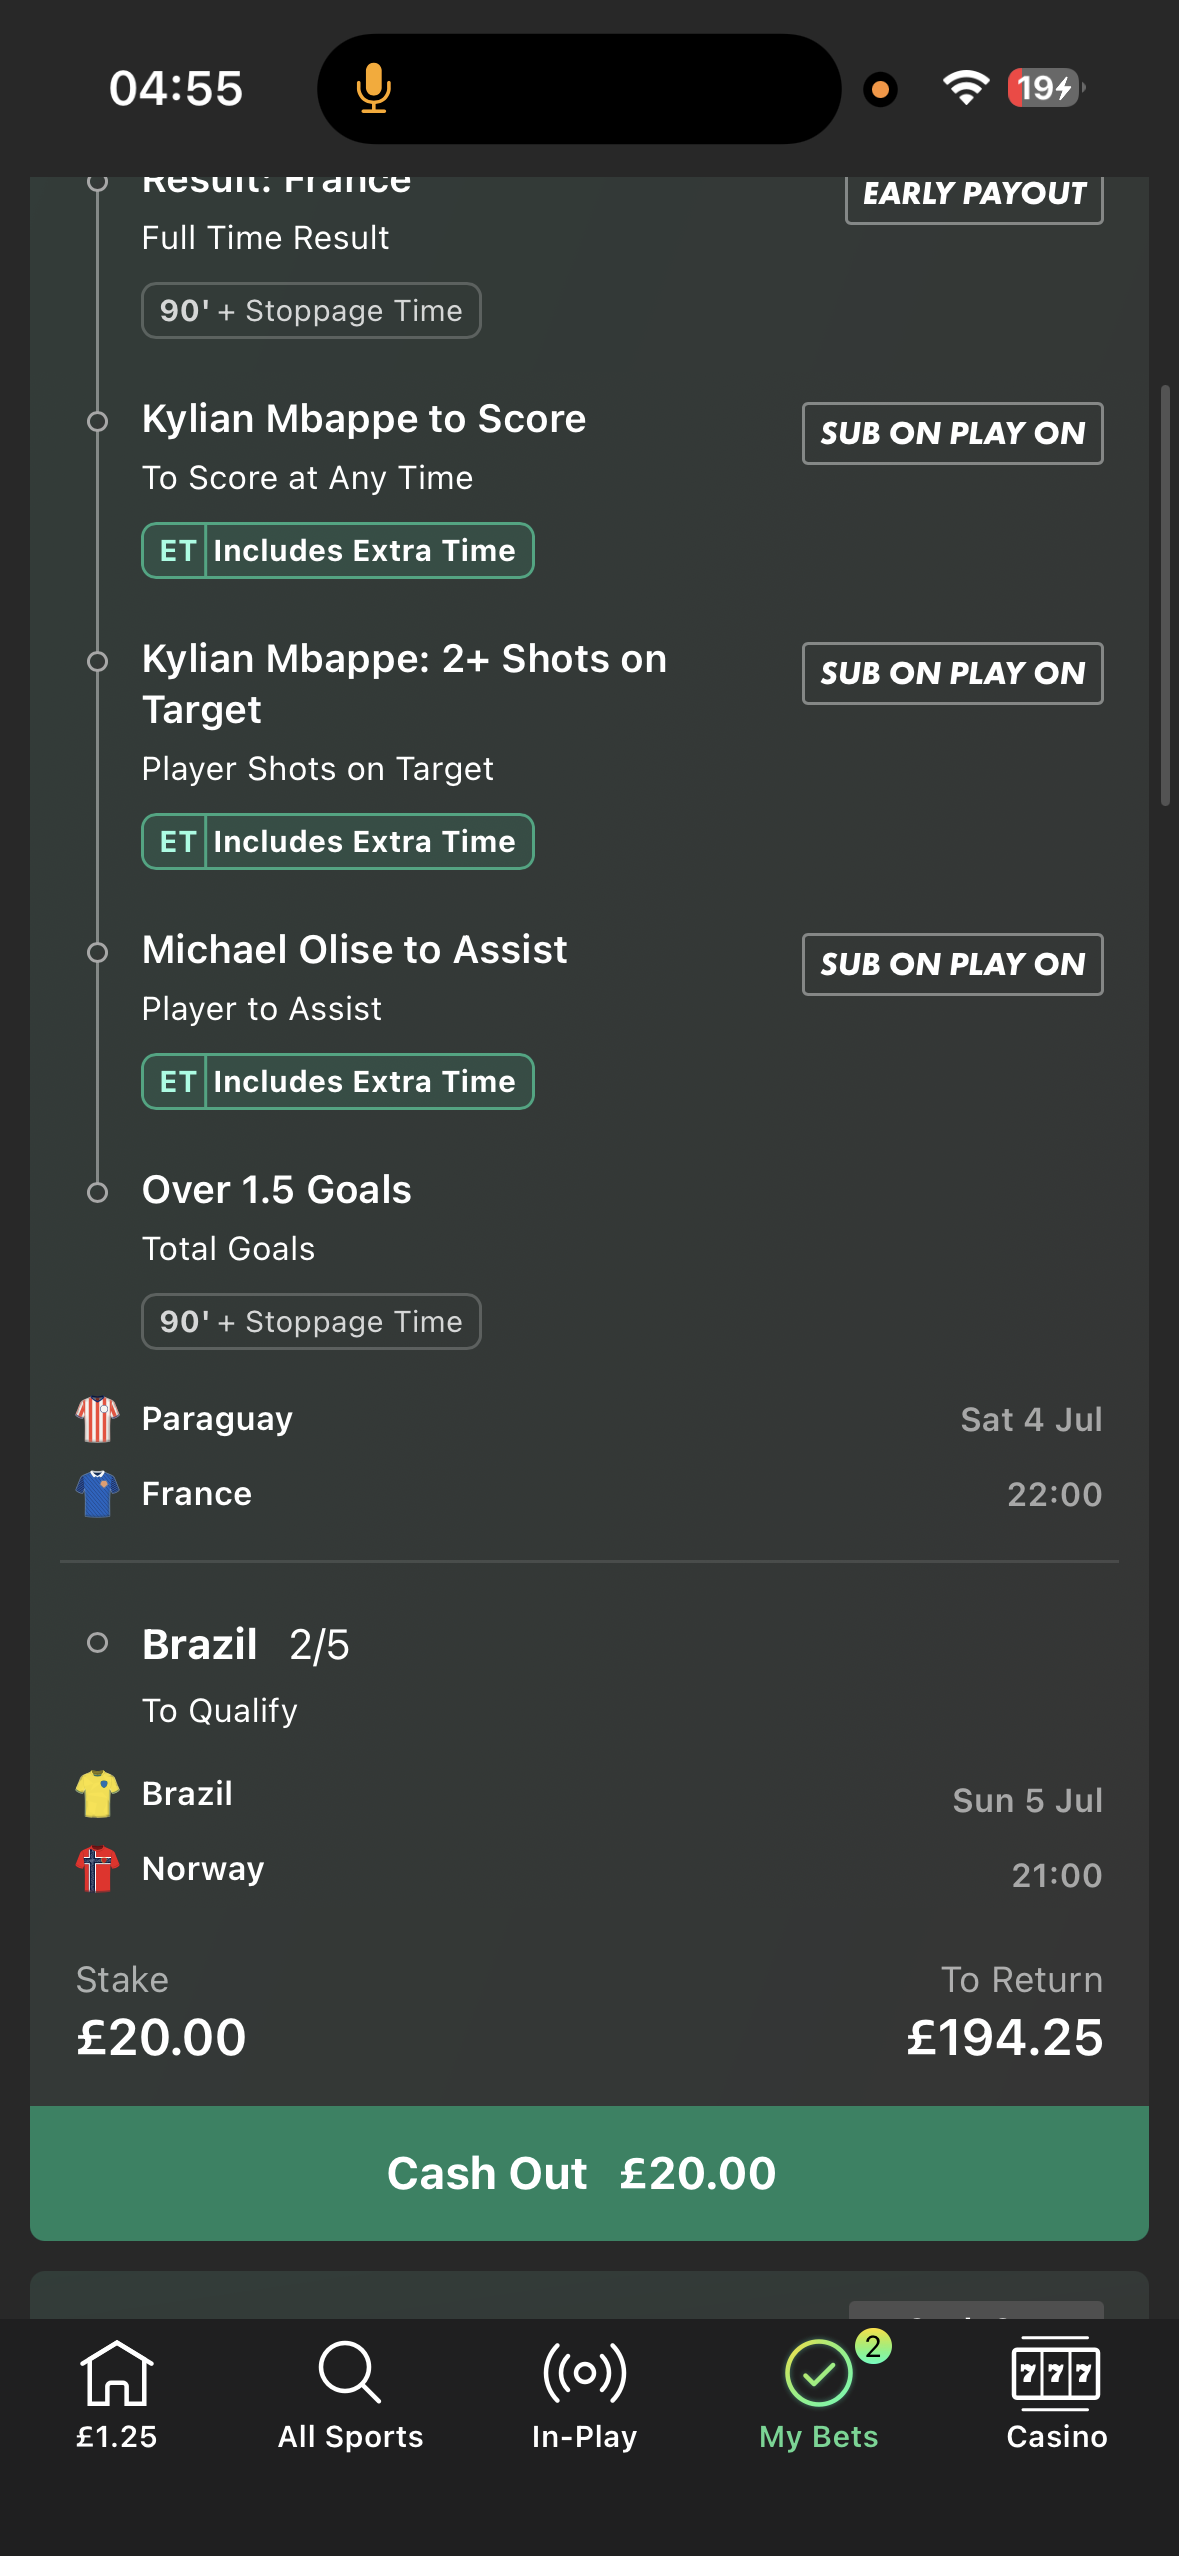1179x2556 pixels.
Task: Cash Out the bet for £20.00
Action: (x=589, y=2173)
